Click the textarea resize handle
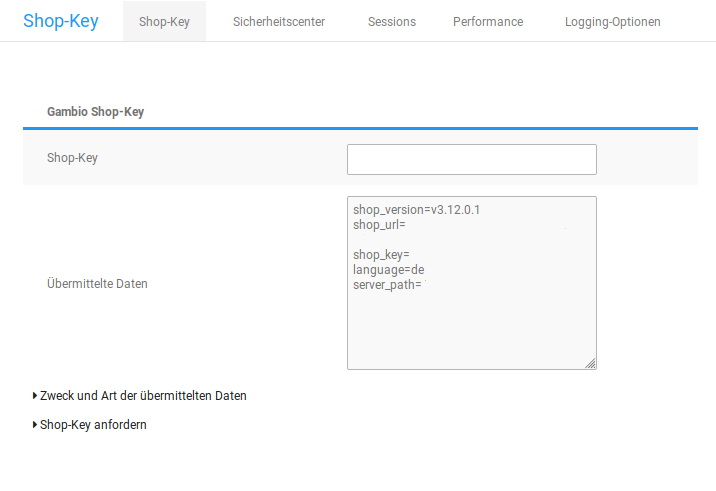Screen dimensions: 716x491 coord(590,364)
